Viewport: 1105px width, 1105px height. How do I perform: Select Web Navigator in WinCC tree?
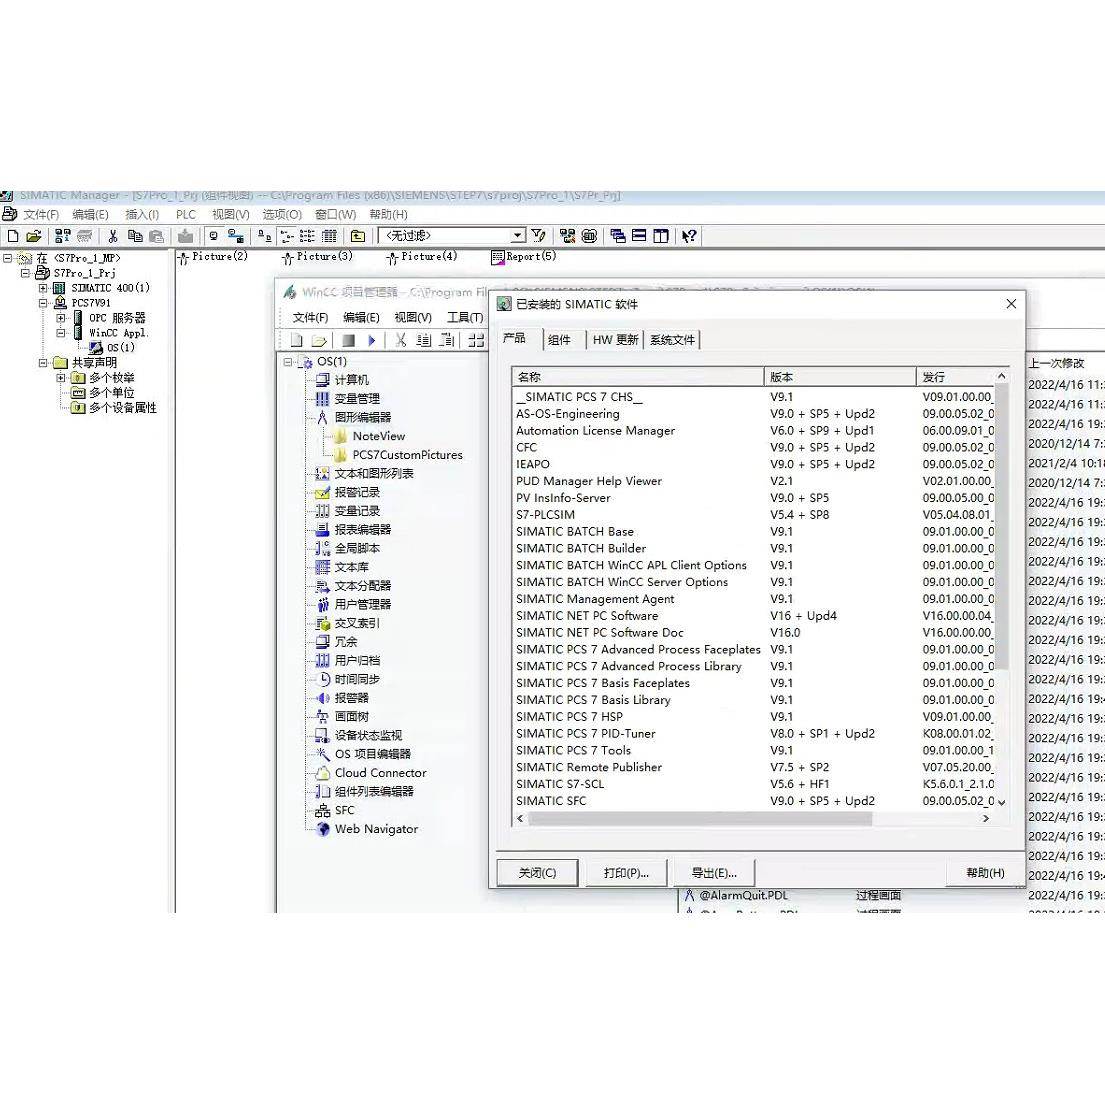tap(376, 829)
